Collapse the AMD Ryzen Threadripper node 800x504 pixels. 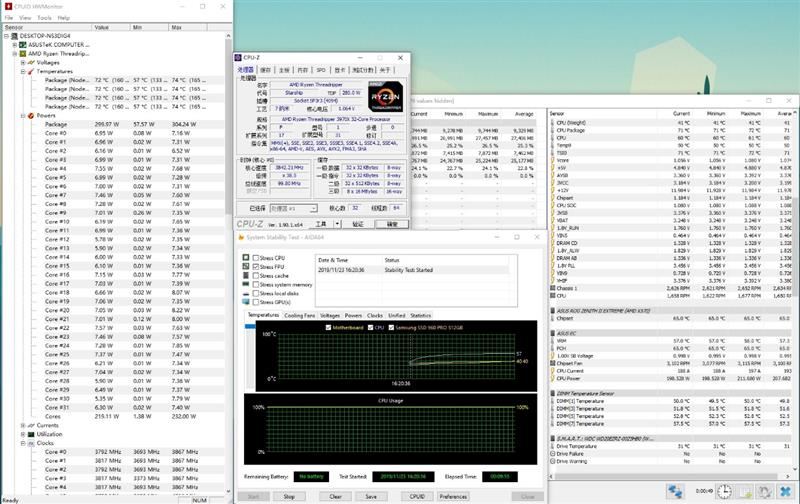tap(15, 54)
